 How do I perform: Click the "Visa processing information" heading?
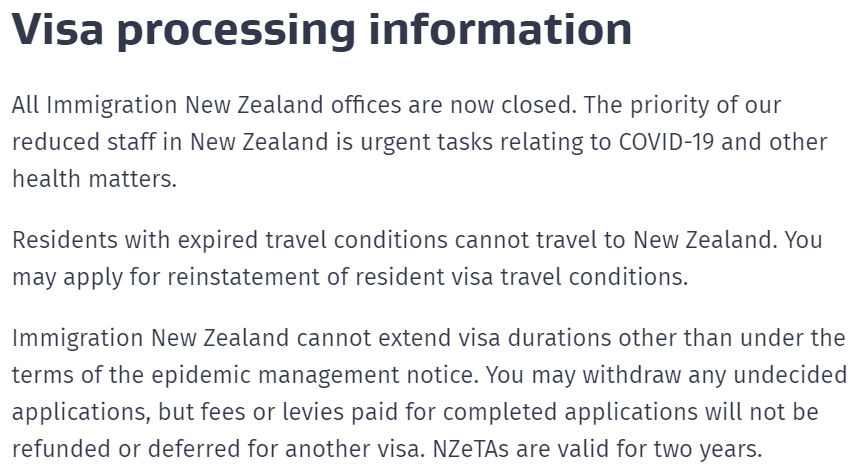click(322, 31)
